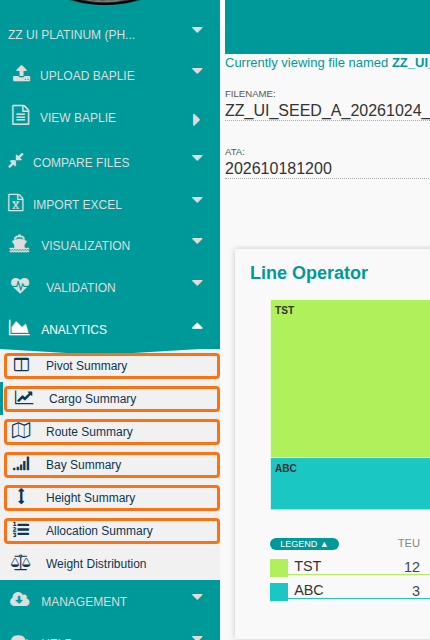
Task: Click the COMPARE FILES menu label
Action: tap(81, 163)
